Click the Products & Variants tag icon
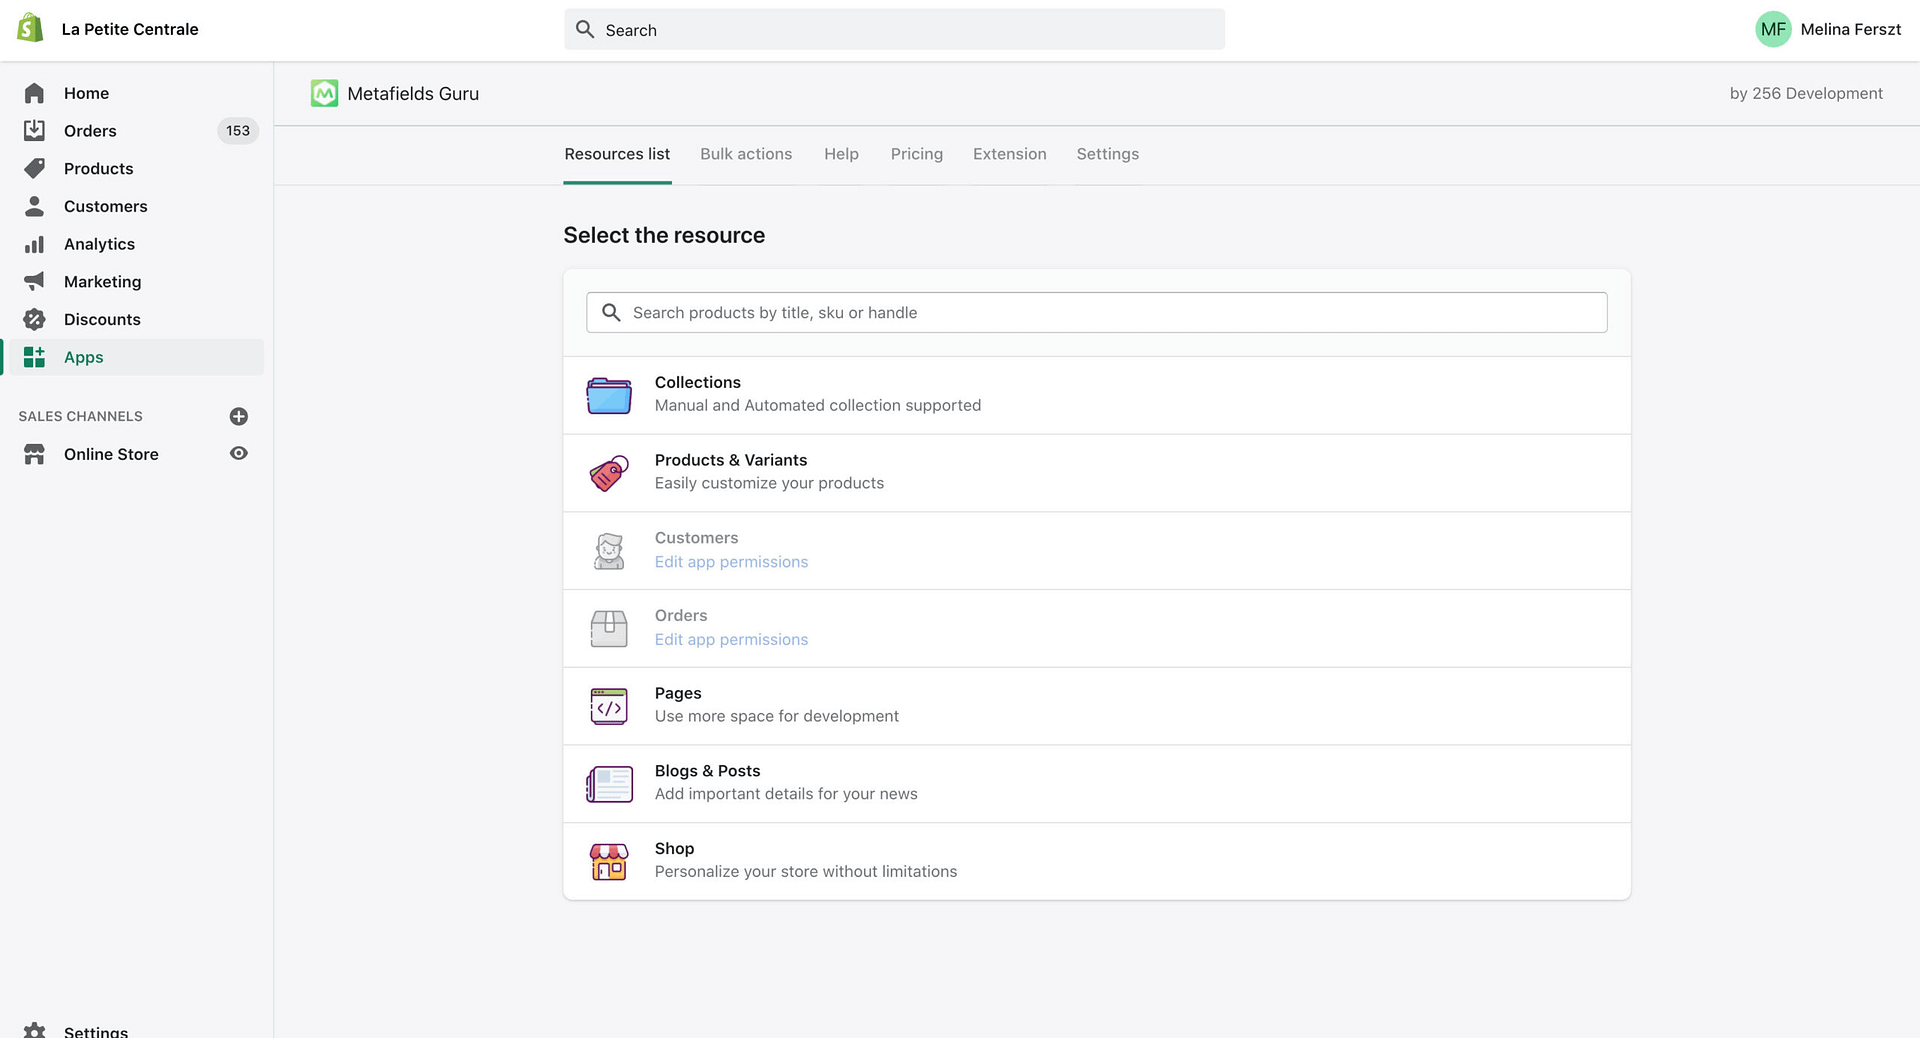Screen dimensions: 1920x1038 pyautogui.click(x=609, y=473)
